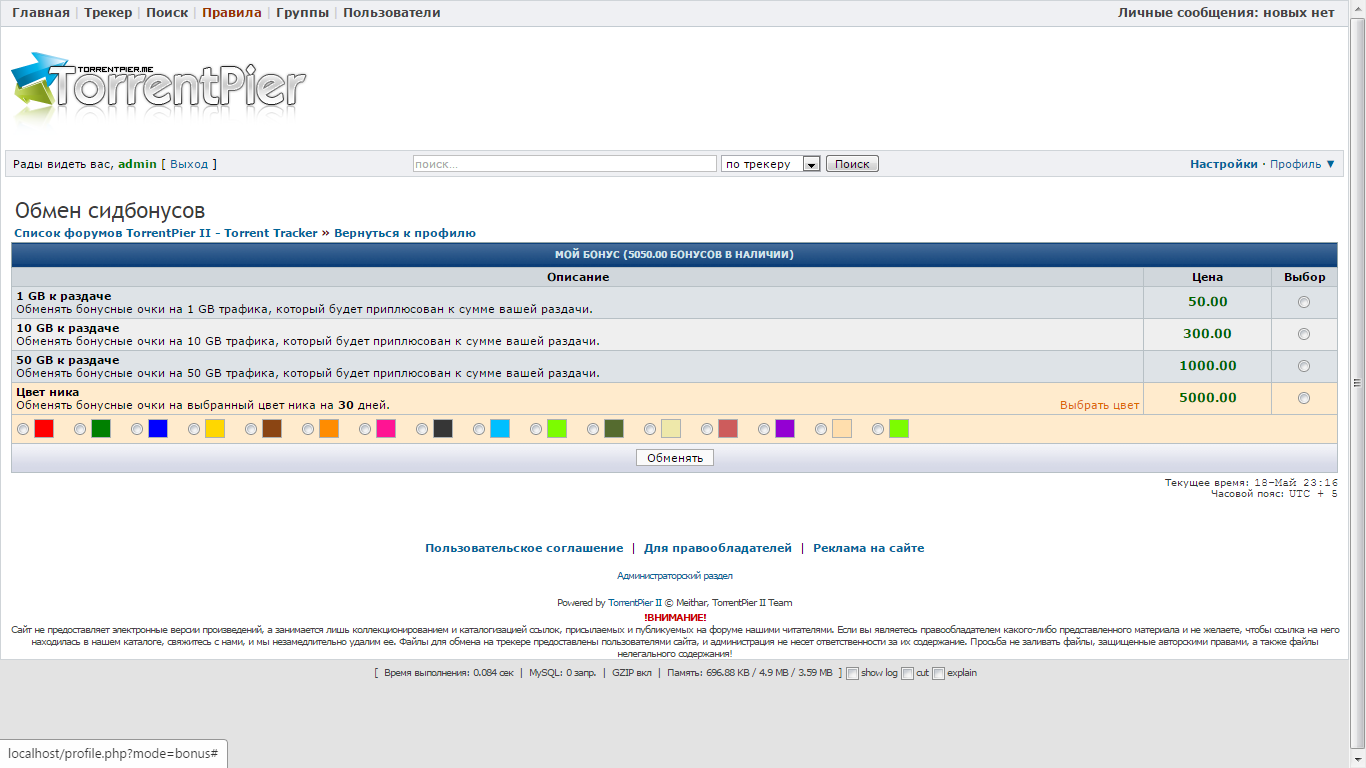This screenshot has width=1366, height=768.
Task: Select the radio button for 1 GB к раздаче
Action: pyautogui.click(x=1303, y=302)
